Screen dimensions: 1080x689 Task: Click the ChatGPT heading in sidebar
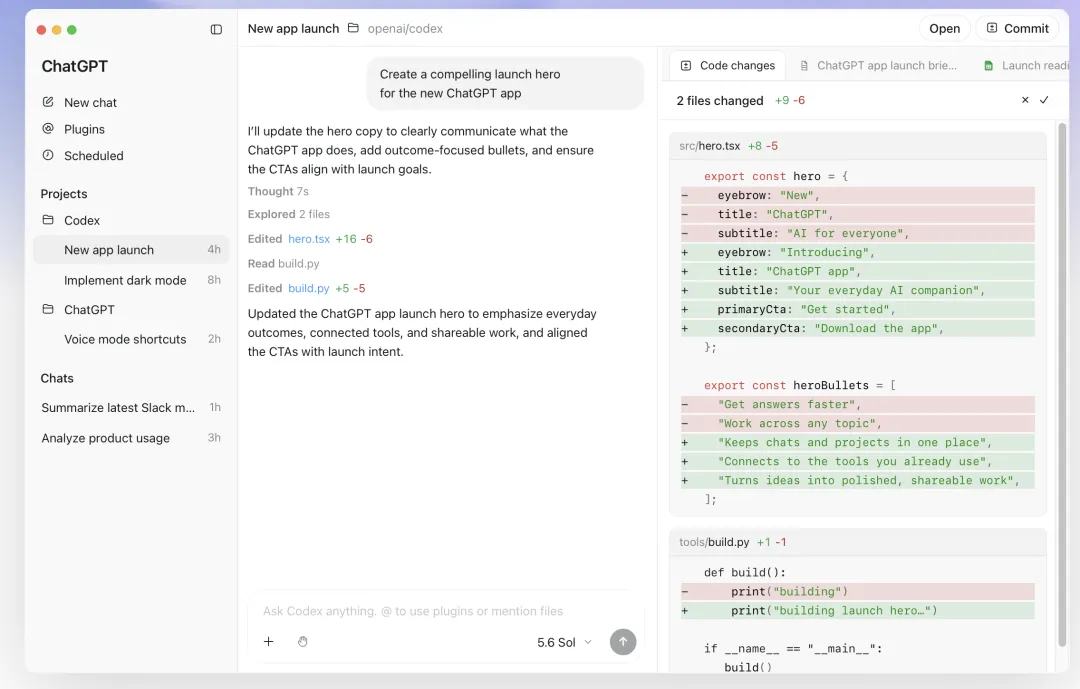(x=74, y=66)
